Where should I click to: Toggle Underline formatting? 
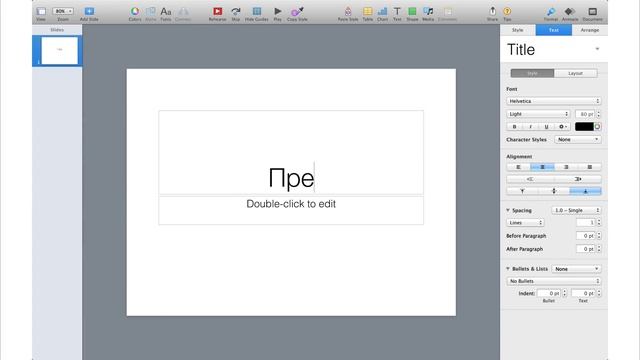pyautogui.click(x=546, y=127)
